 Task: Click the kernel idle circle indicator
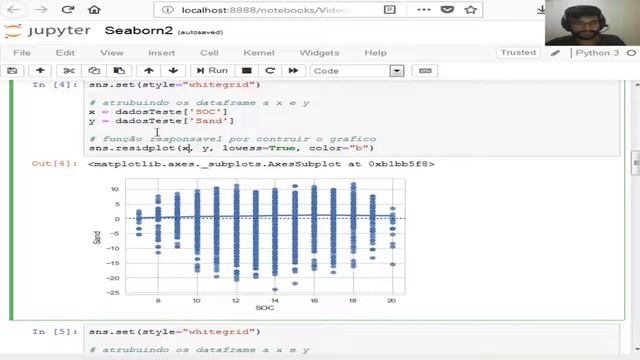click(631, 53)
